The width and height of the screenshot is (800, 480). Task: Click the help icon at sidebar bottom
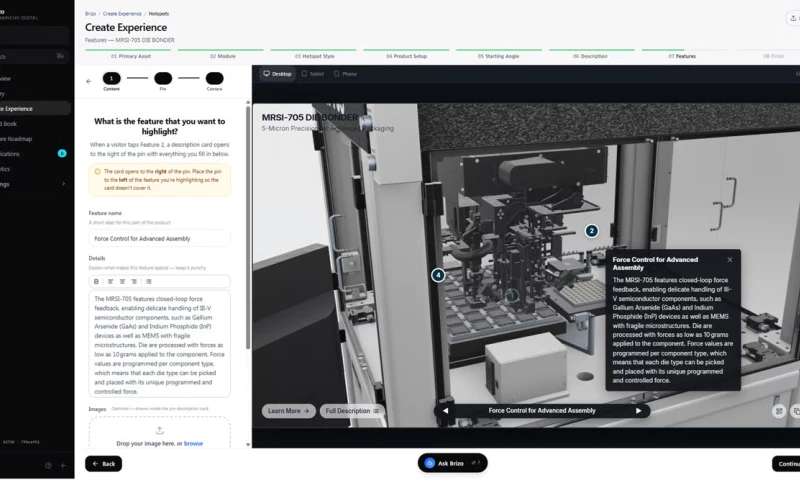(48, 466)
